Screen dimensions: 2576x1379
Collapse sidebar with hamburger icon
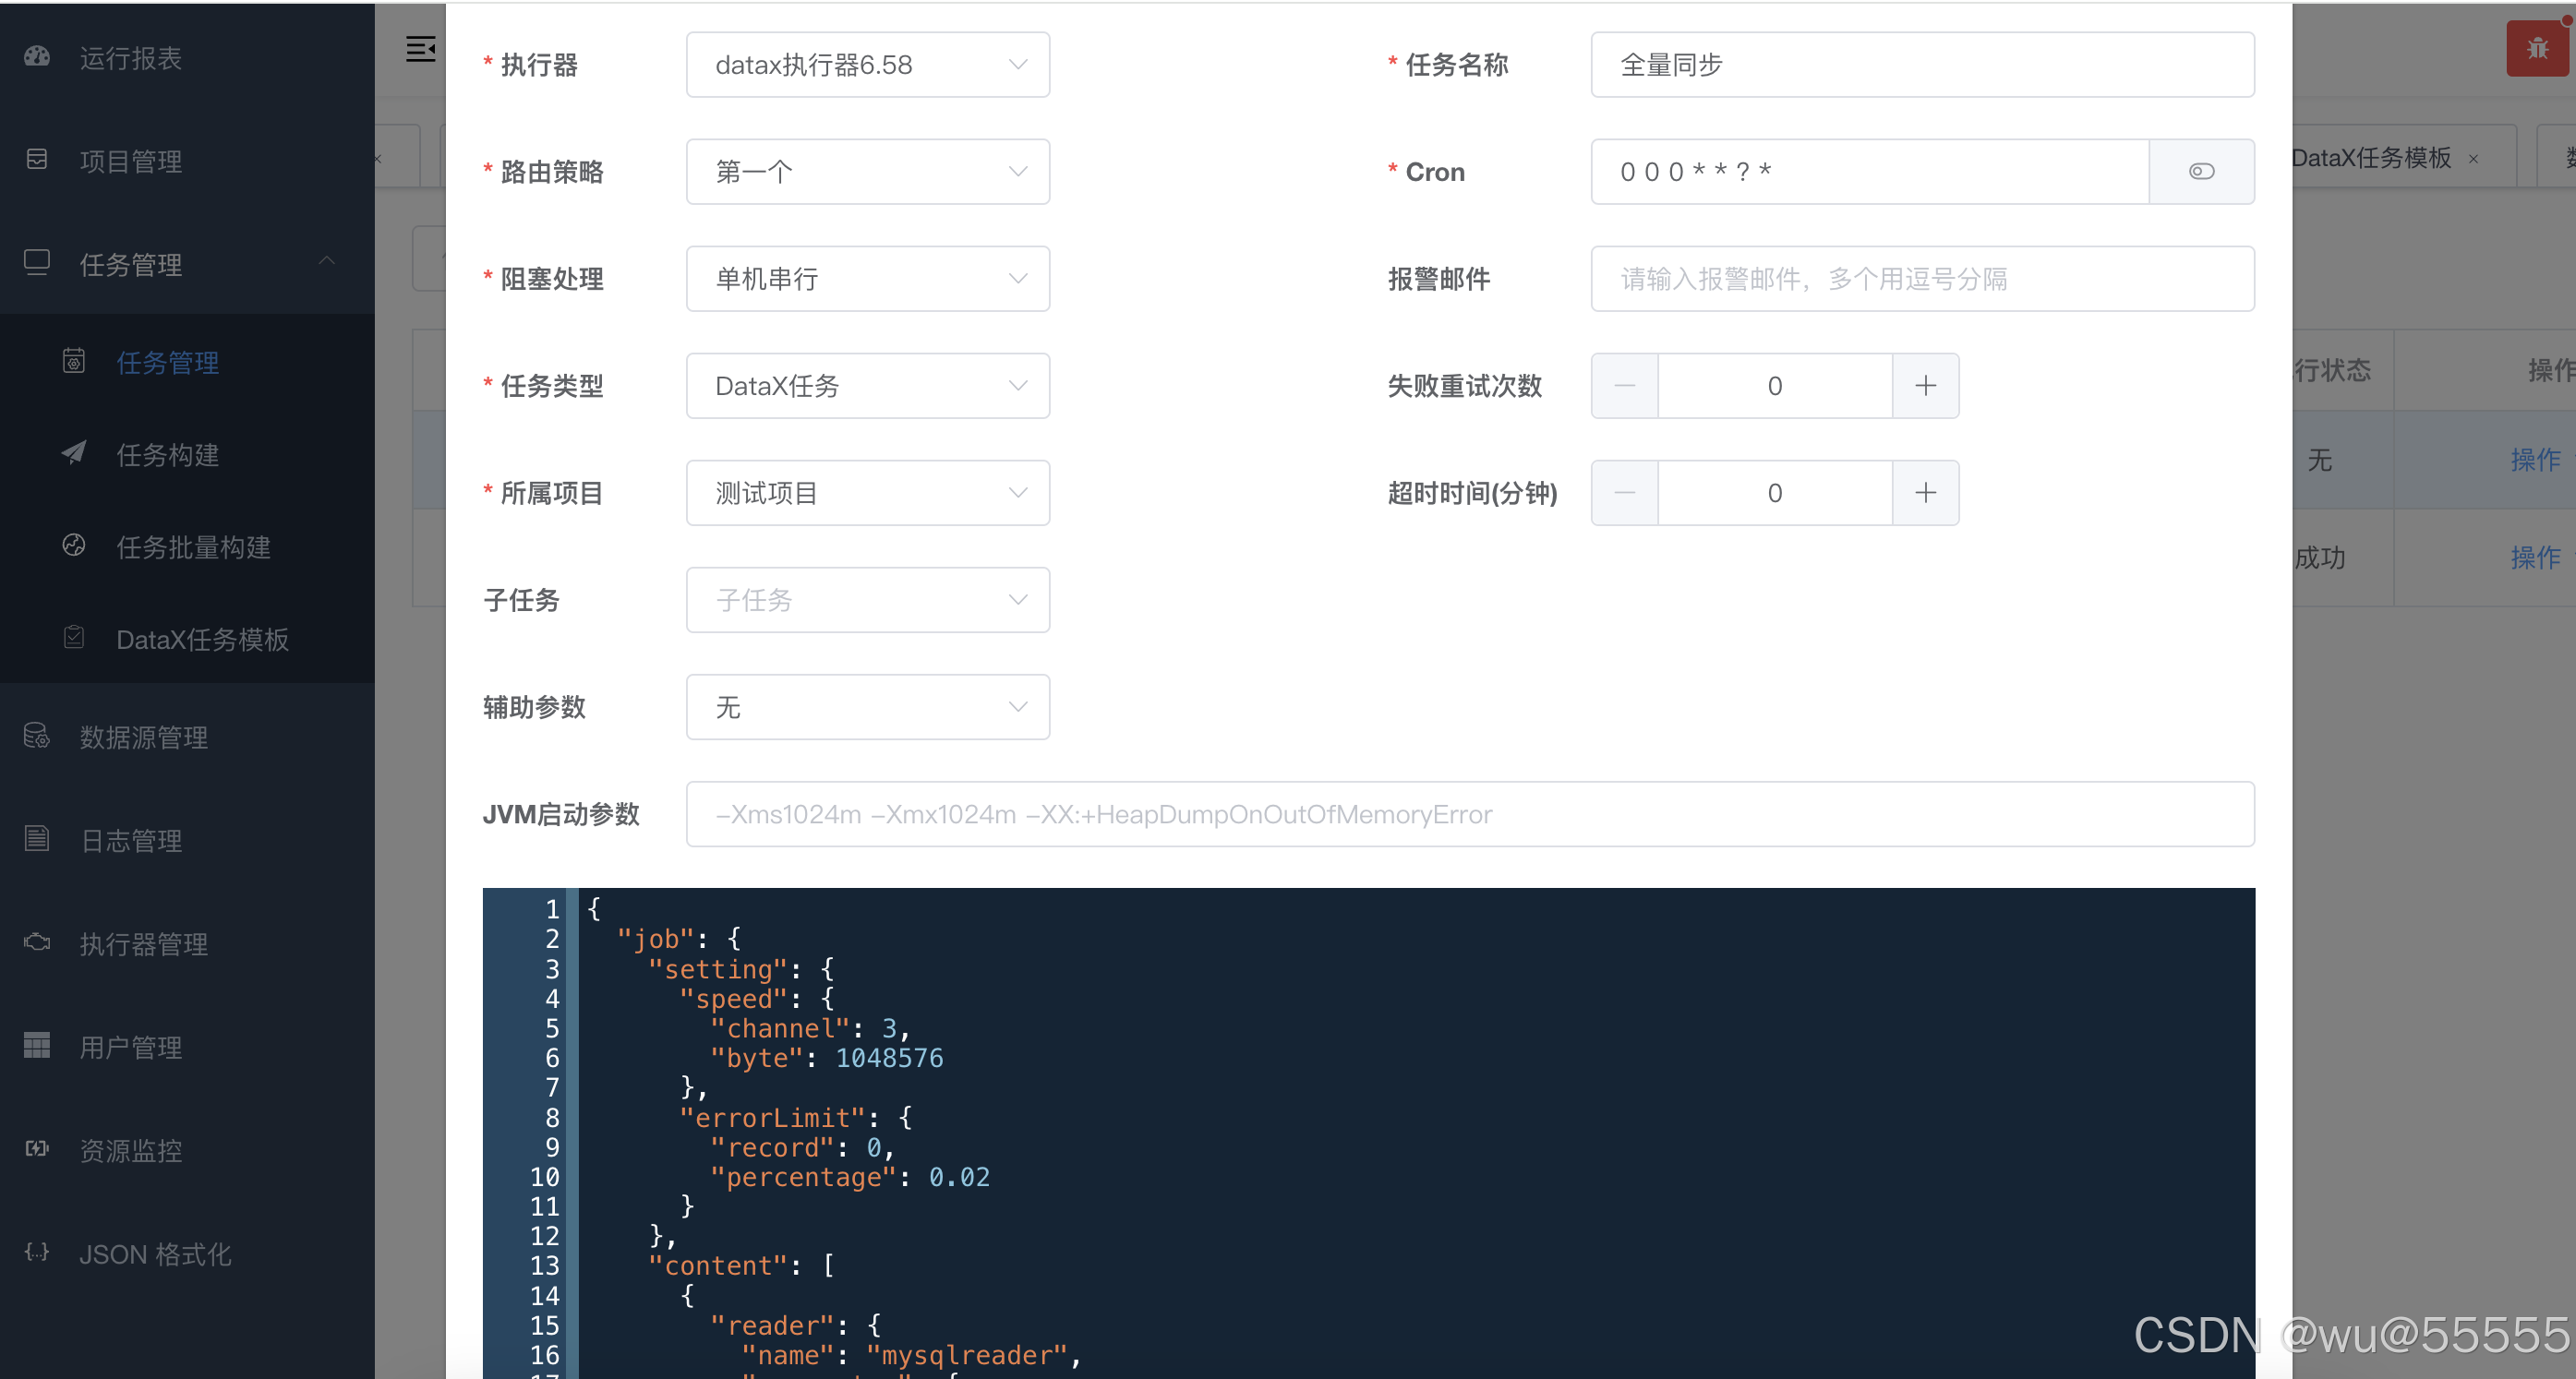pyautogui.click(x=420, y=48)
